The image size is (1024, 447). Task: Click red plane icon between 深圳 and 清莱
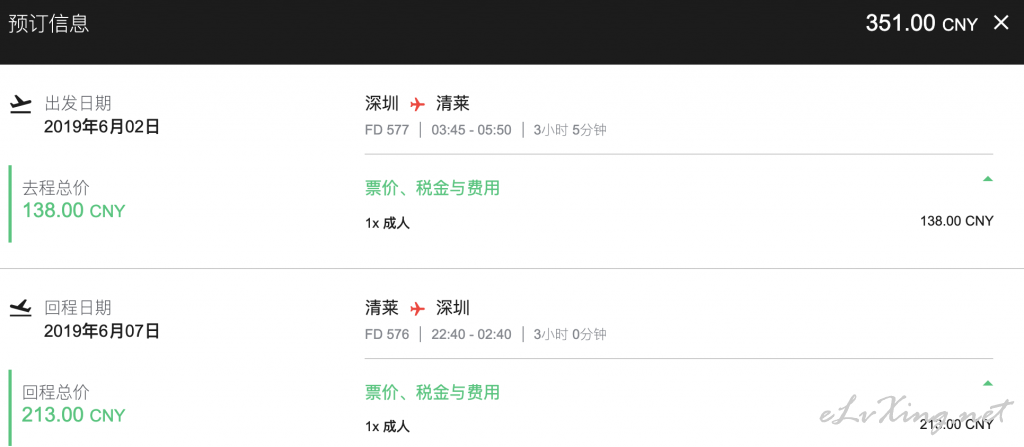[417, 104]
